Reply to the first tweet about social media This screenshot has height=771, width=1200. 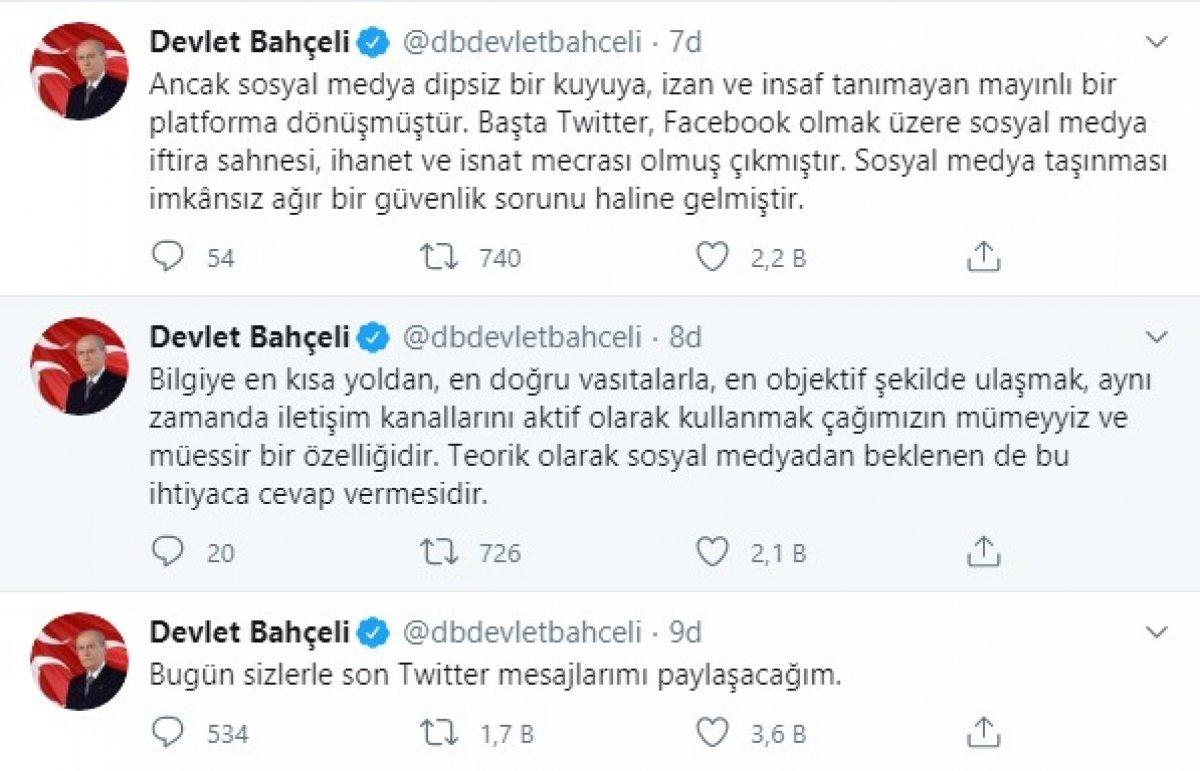pyautogui.click(x=166, y=257)
